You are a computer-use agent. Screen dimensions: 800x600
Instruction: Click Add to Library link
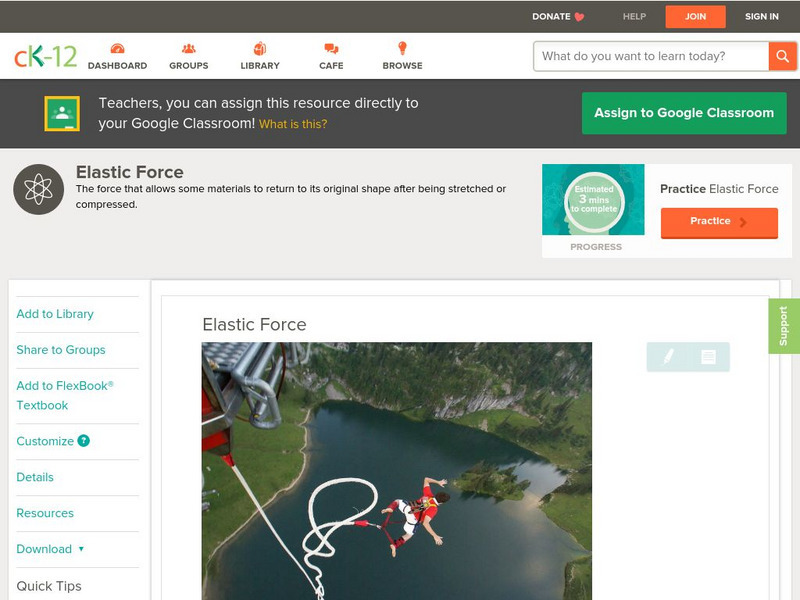pyautogui.click(x=55, y=314)
